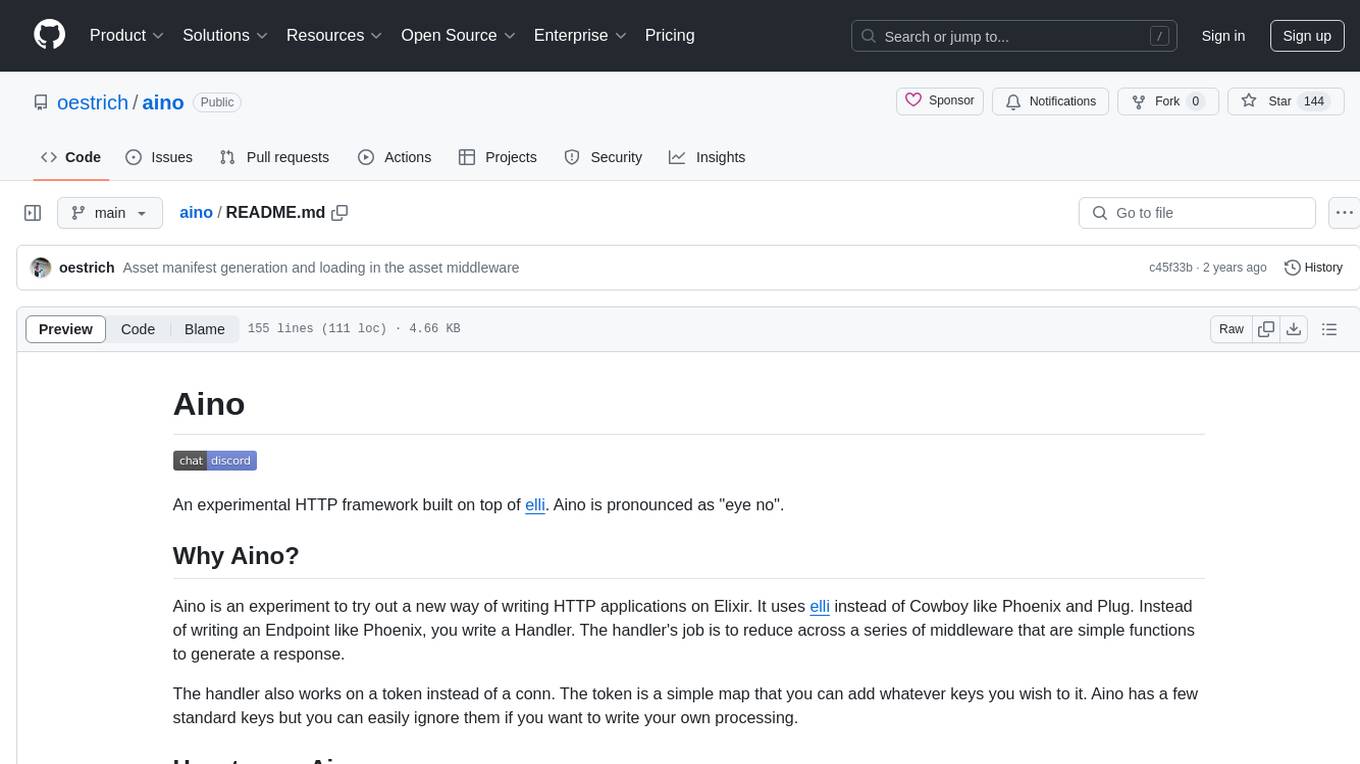Expand the Open Source menu
Screen dimensions: 1360x764
pyautogui.click(x=458, y=35)
